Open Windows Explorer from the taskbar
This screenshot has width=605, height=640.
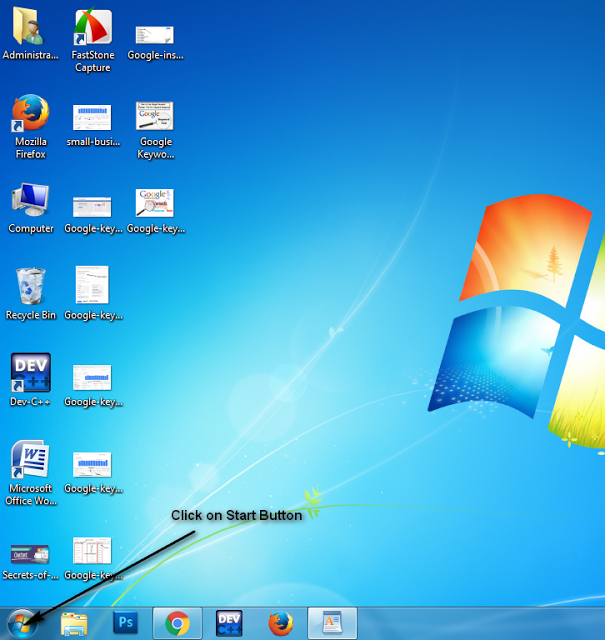74,624
